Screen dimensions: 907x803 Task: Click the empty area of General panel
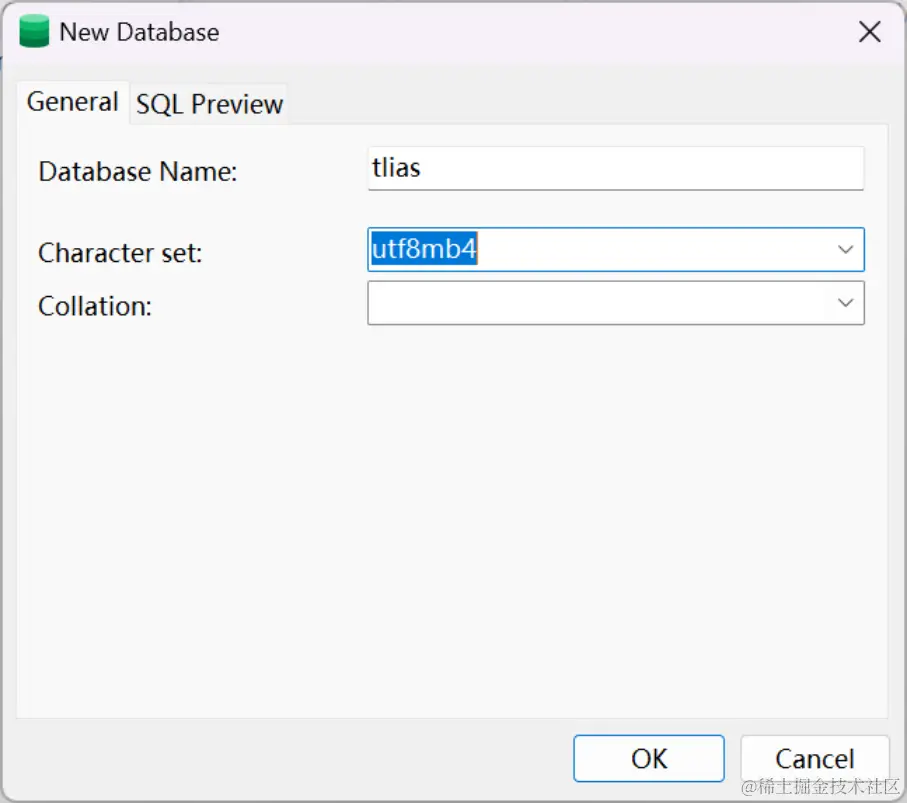pos(450,520)
